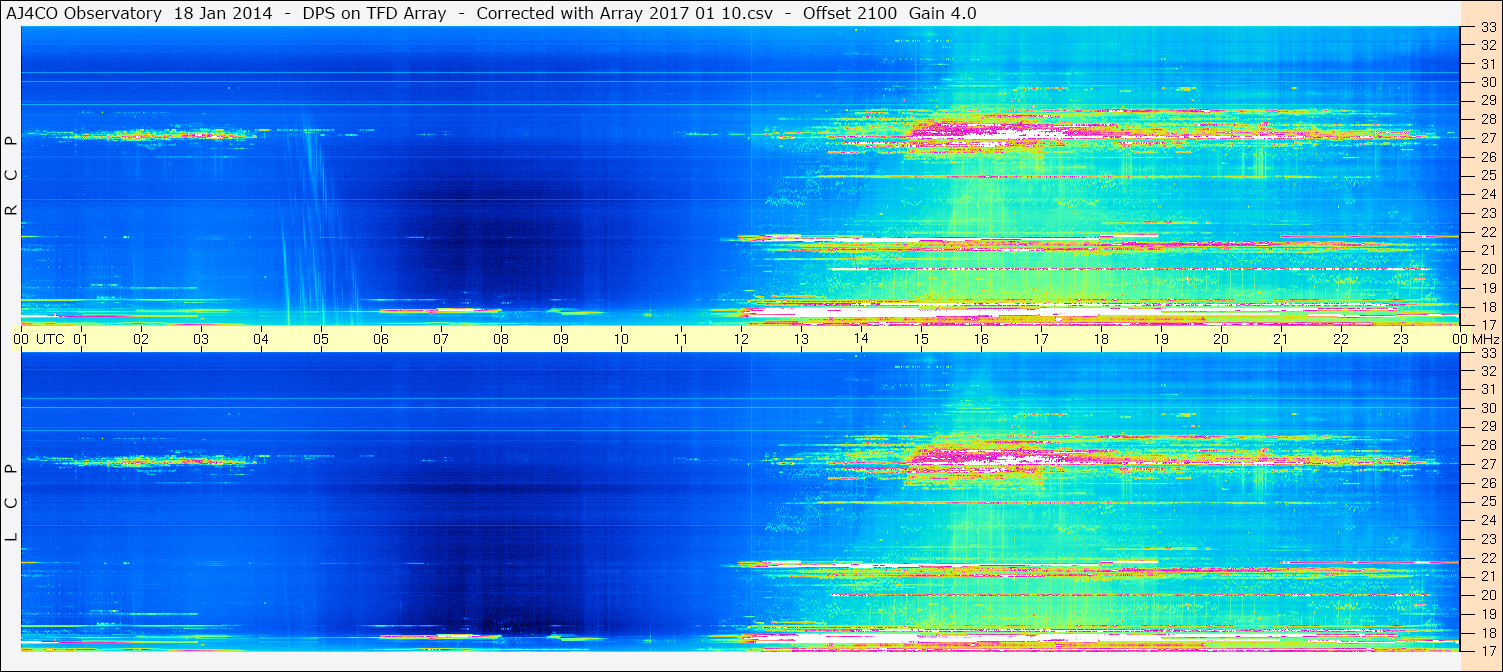Viewport: 1503px width, 672px height.
Task: Click the 24 MHz tick label of the LCP panel
Action: pyautogui.click(x=1488, y=520)
